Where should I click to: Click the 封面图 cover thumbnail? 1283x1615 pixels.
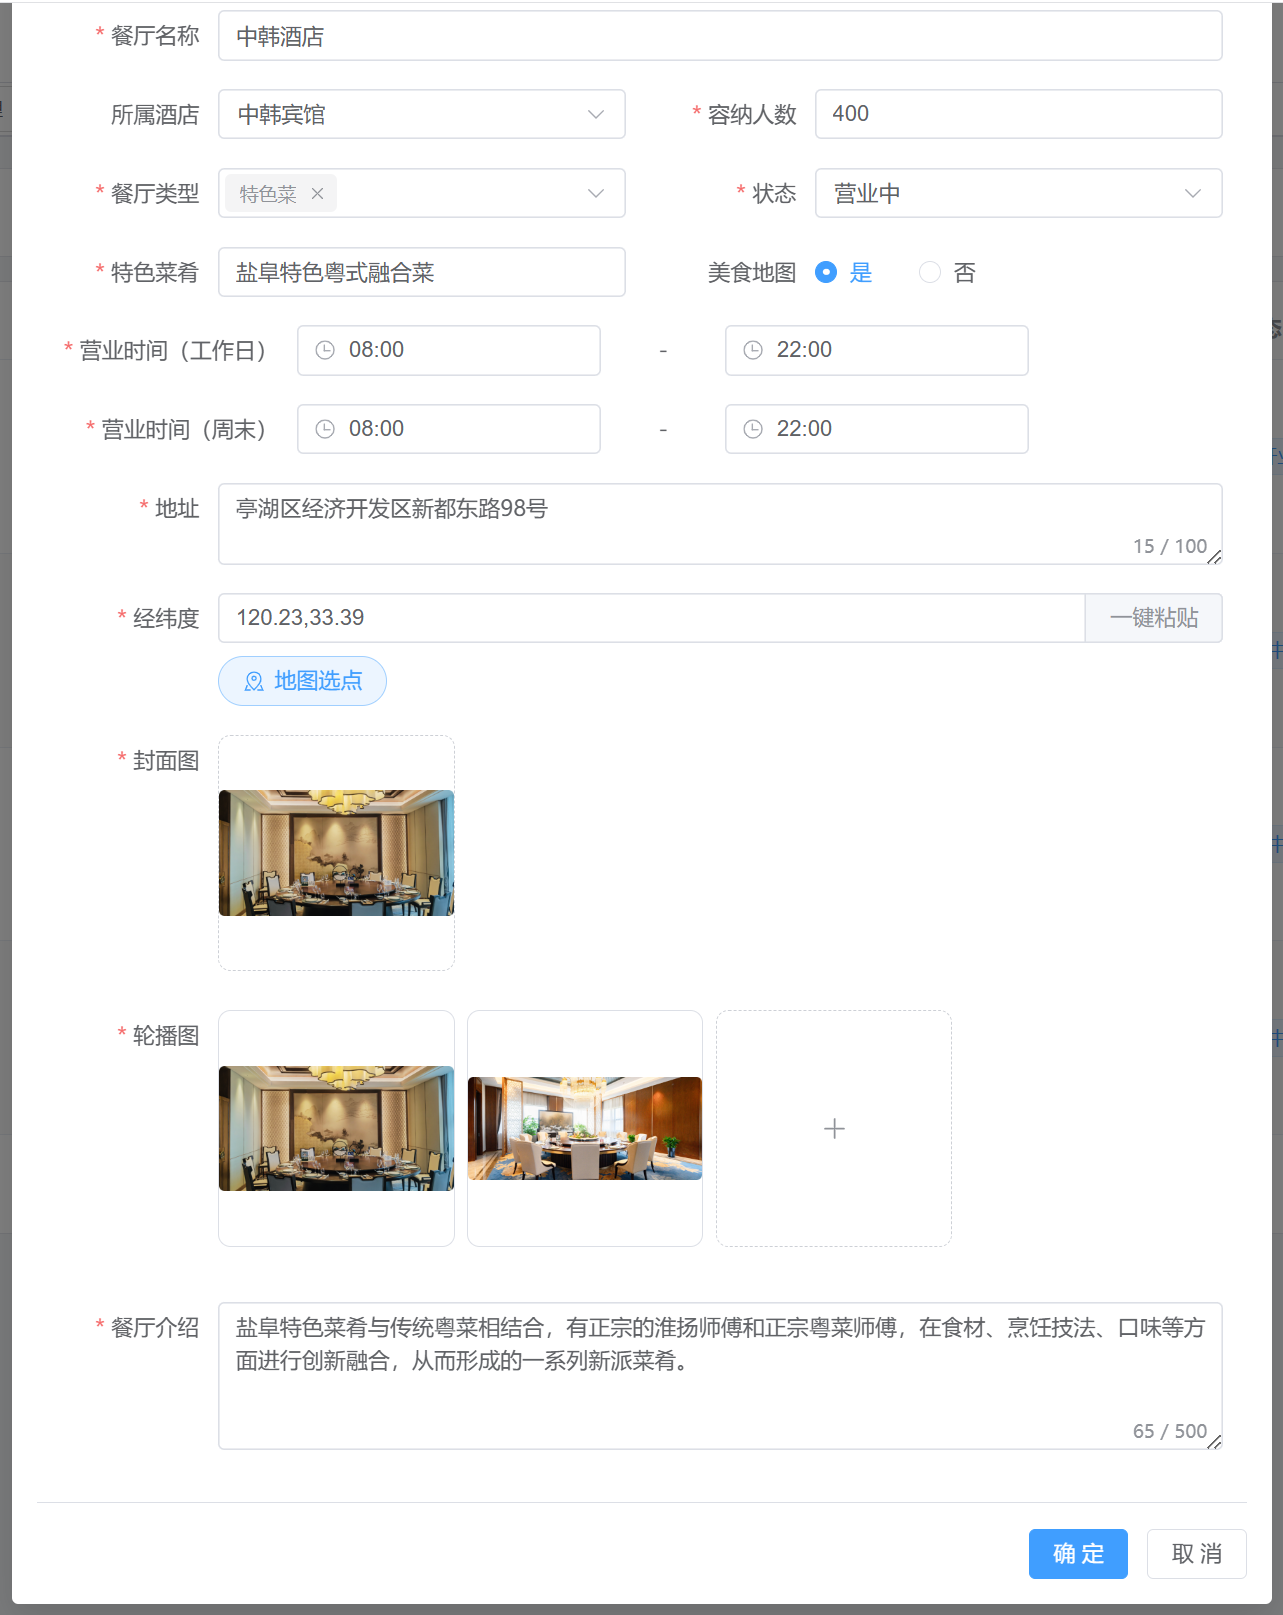click(336, 853)
